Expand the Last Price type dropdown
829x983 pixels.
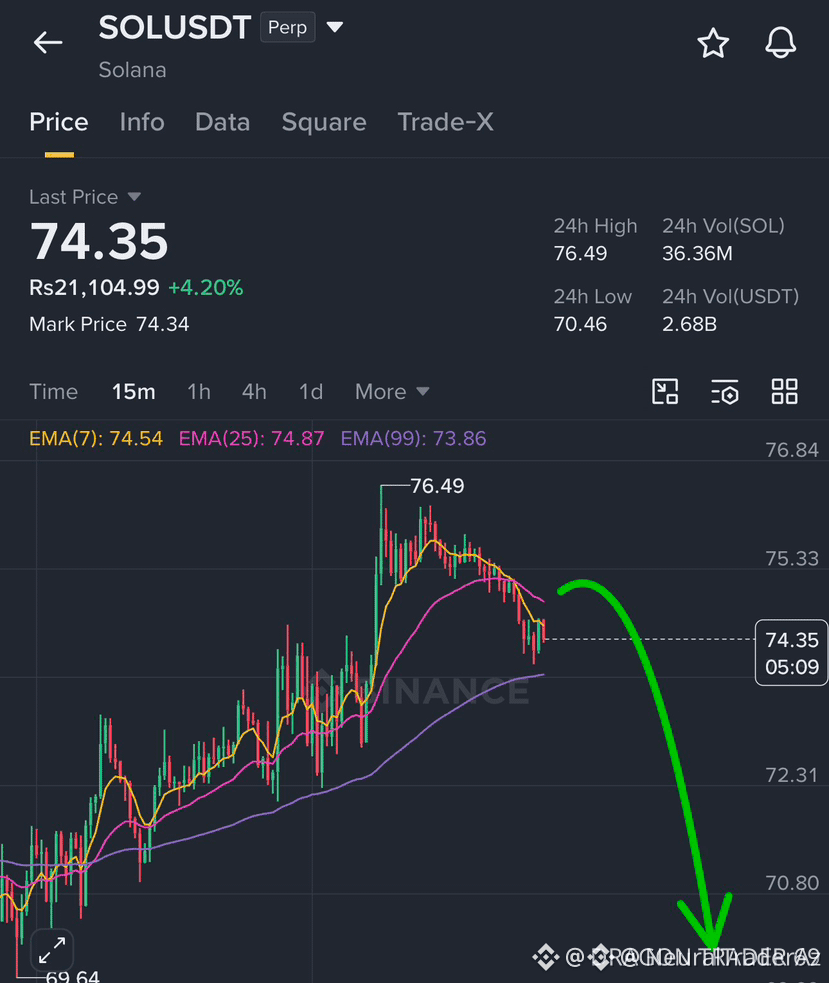134,197
